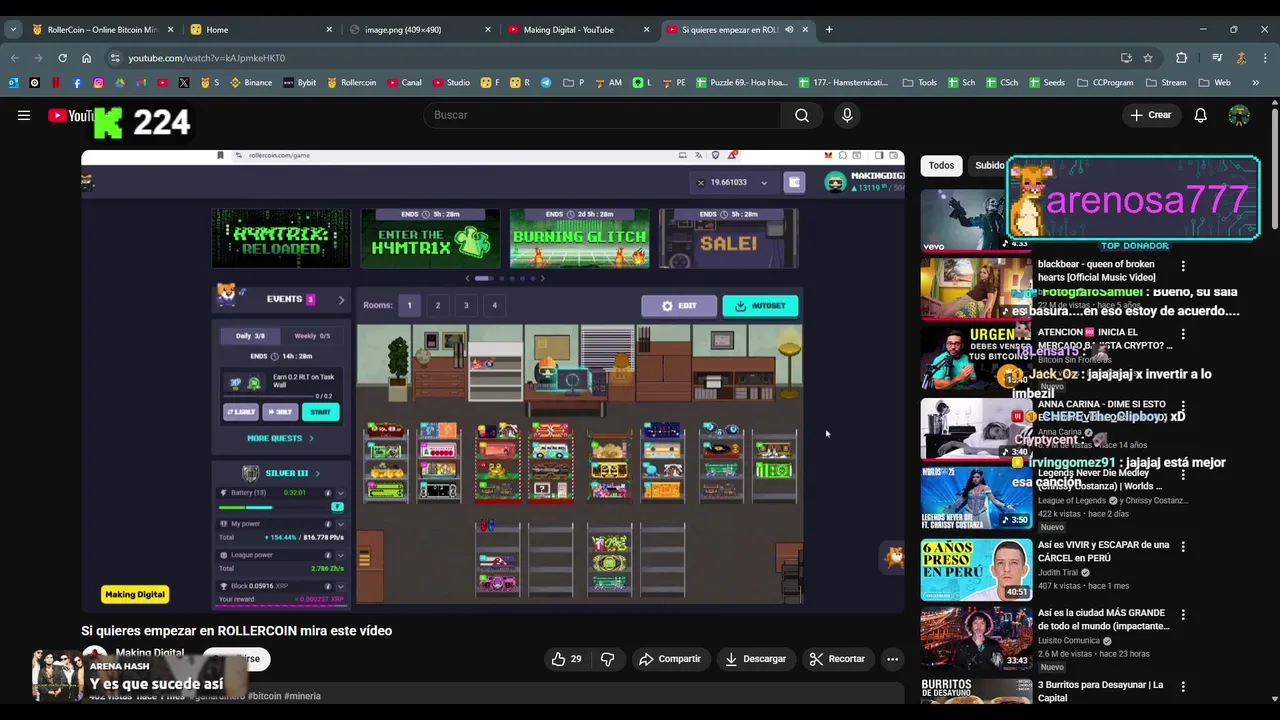Open the Web bookmark folder

click(1214, 83)
